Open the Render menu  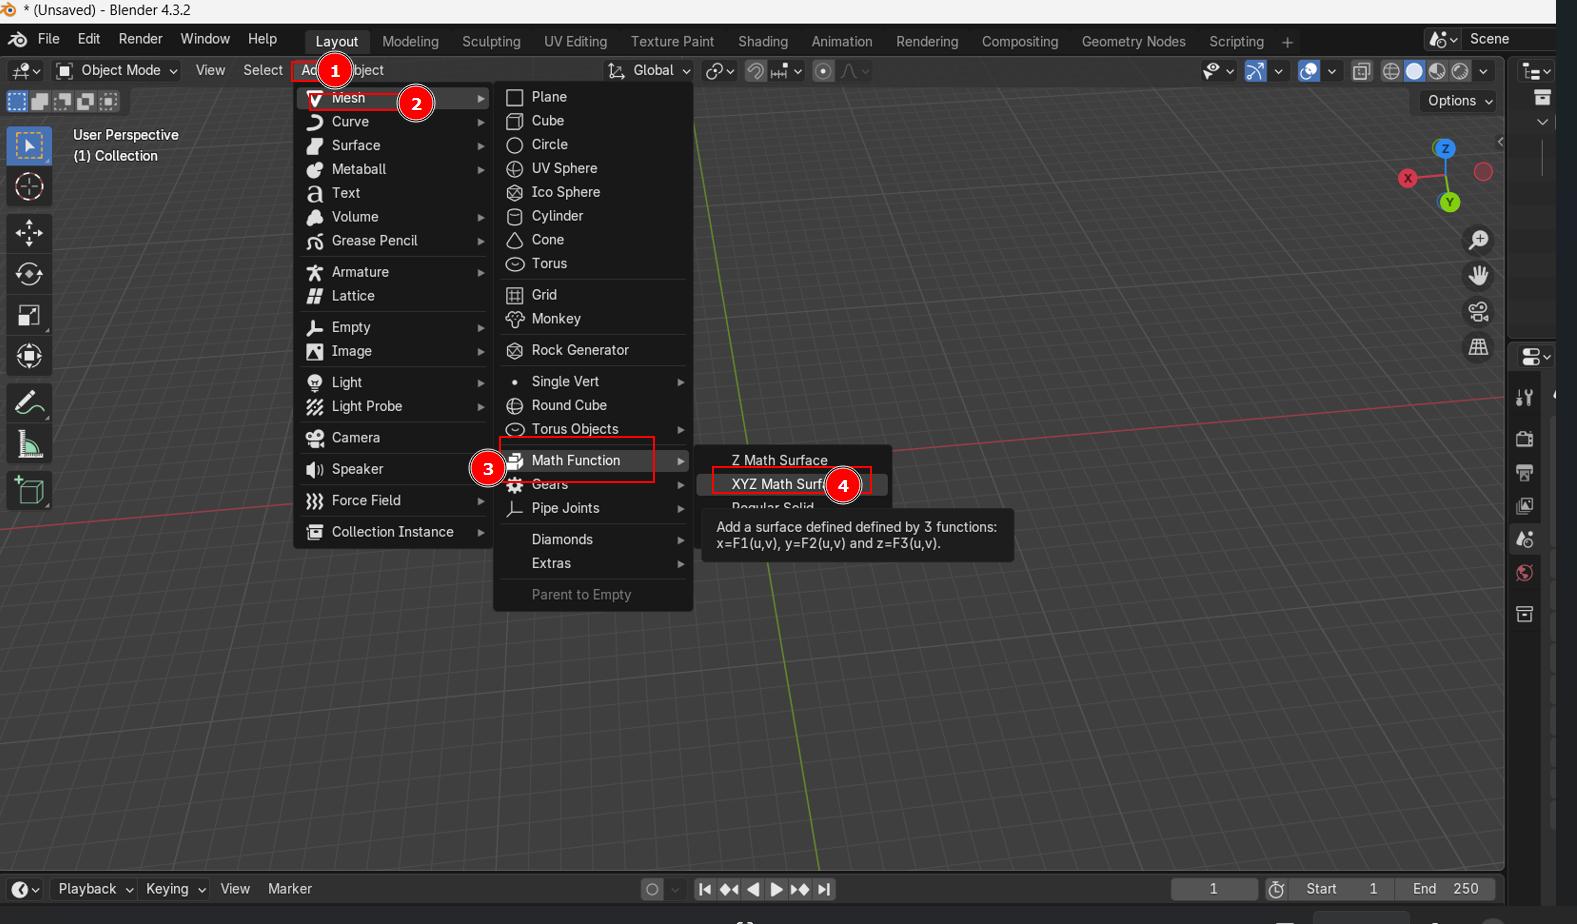coord(140,39)
